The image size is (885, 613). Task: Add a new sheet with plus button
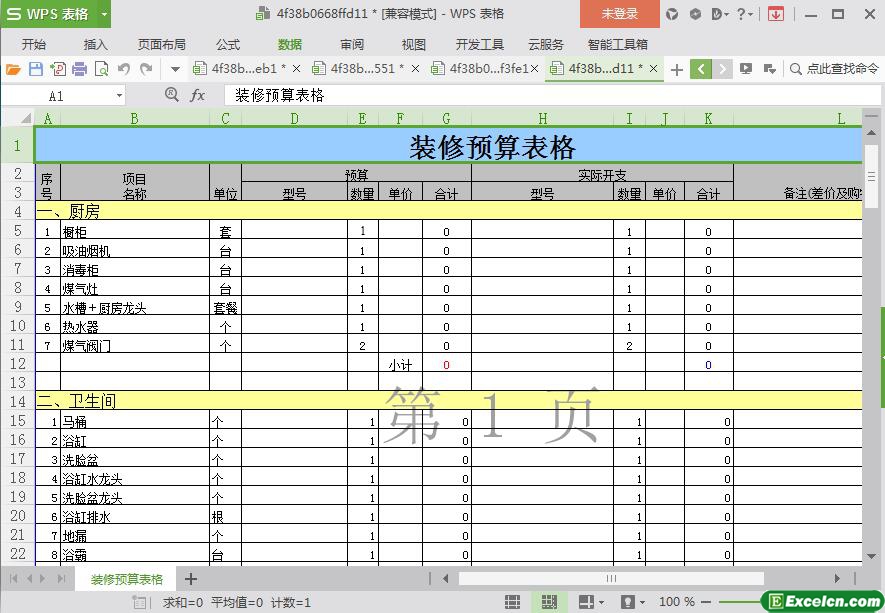pos(191,579)
